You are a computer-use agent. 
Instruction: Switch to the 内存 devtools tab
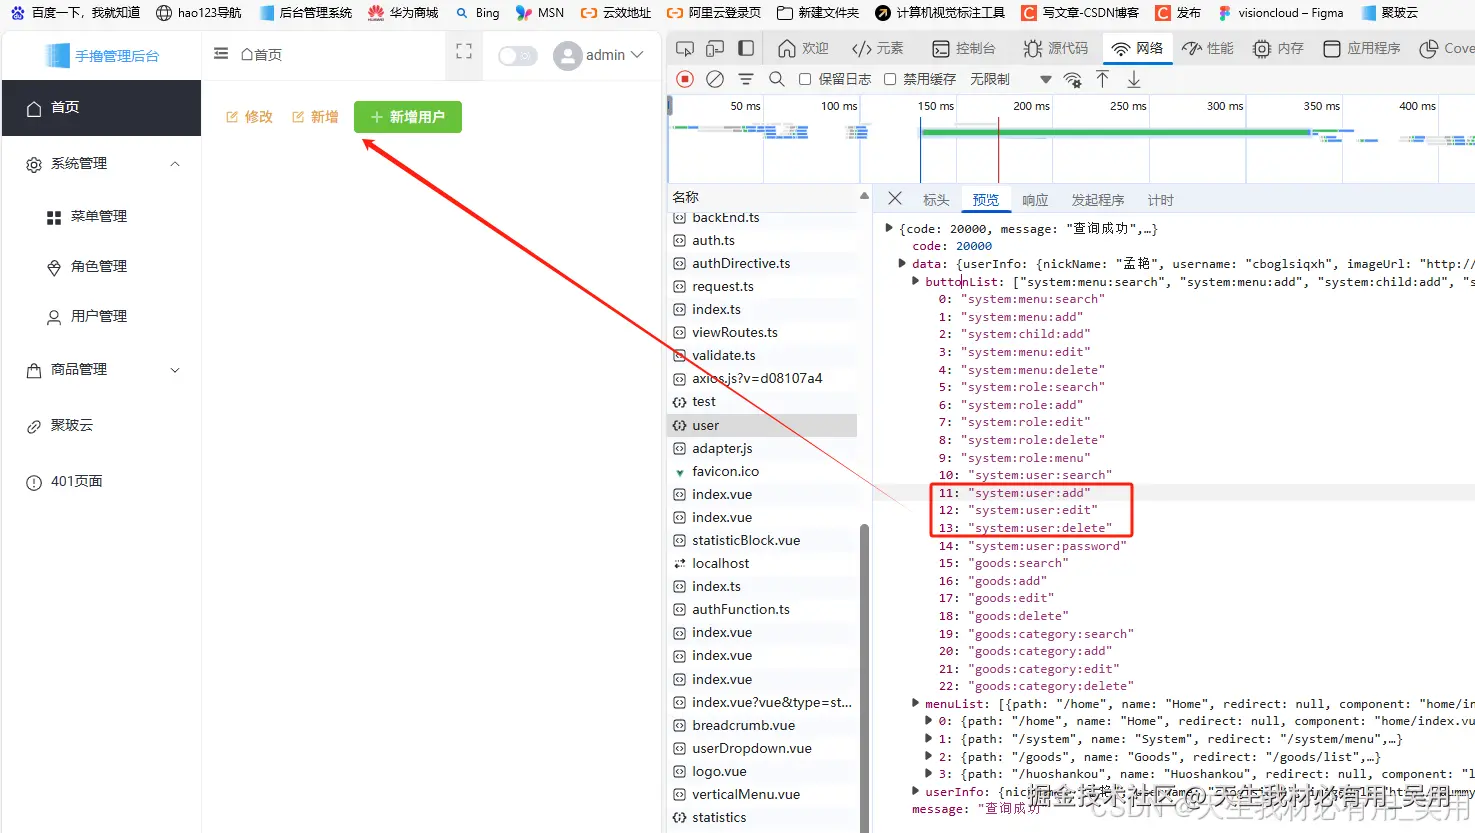1278,48
